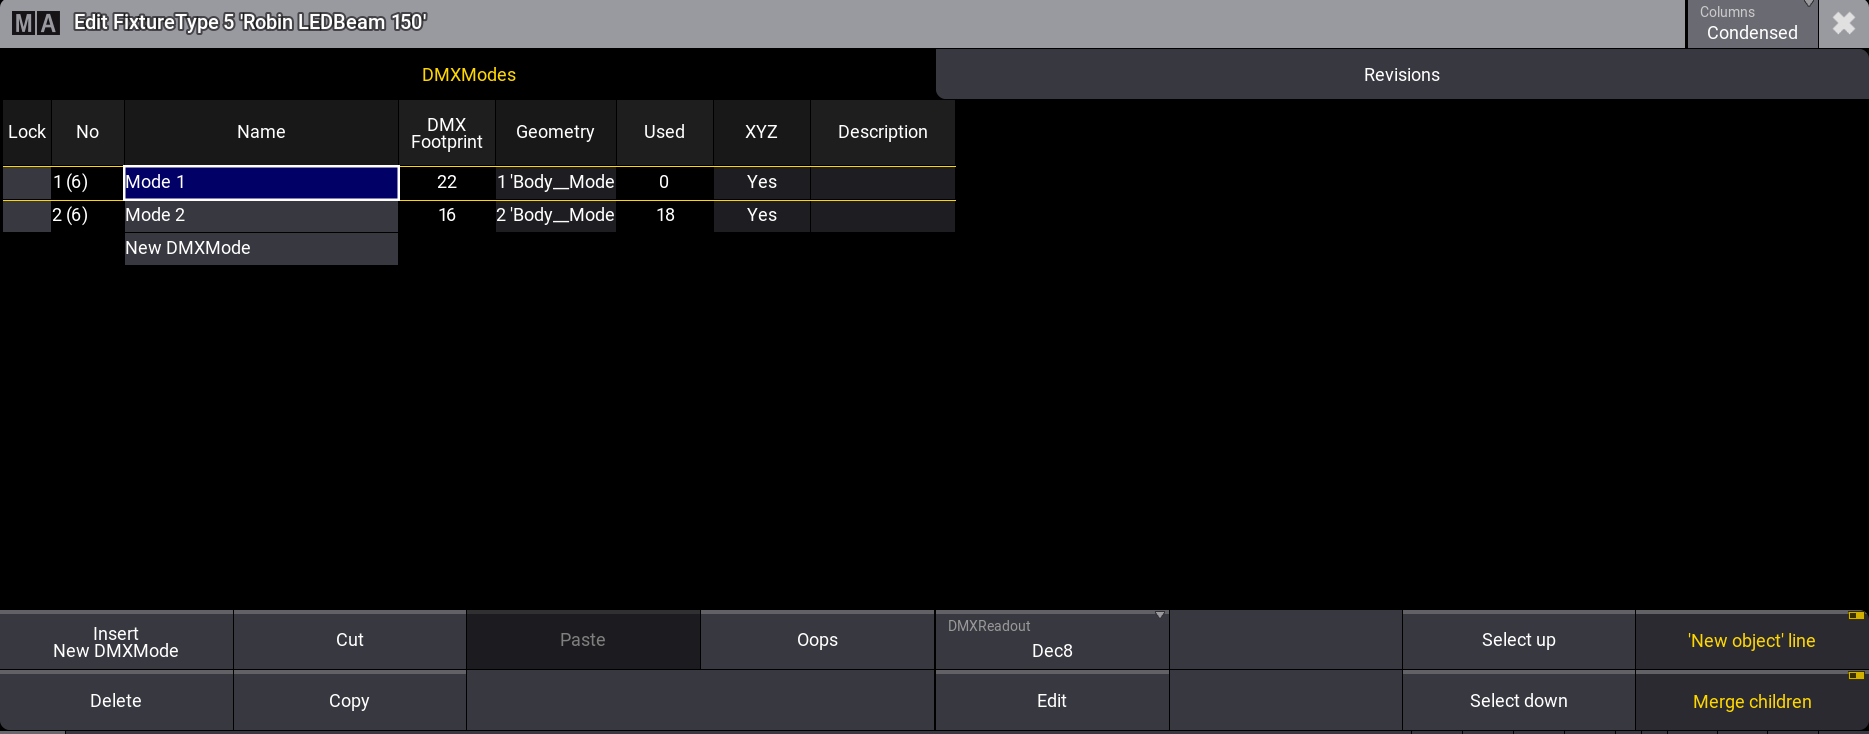Click Insert New DMXMode button
Screen dimensions: 1869x734
[116, 641]
